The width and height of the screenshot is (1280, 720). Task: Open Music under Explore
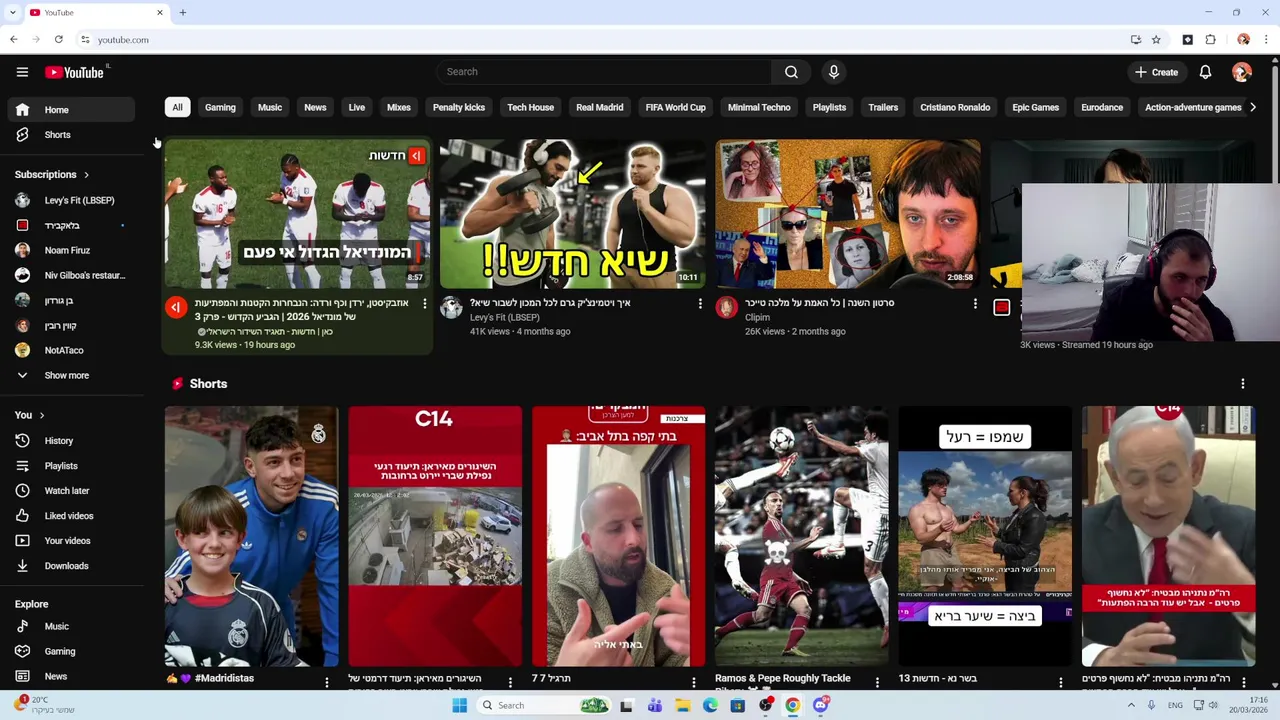click(70, 627)
